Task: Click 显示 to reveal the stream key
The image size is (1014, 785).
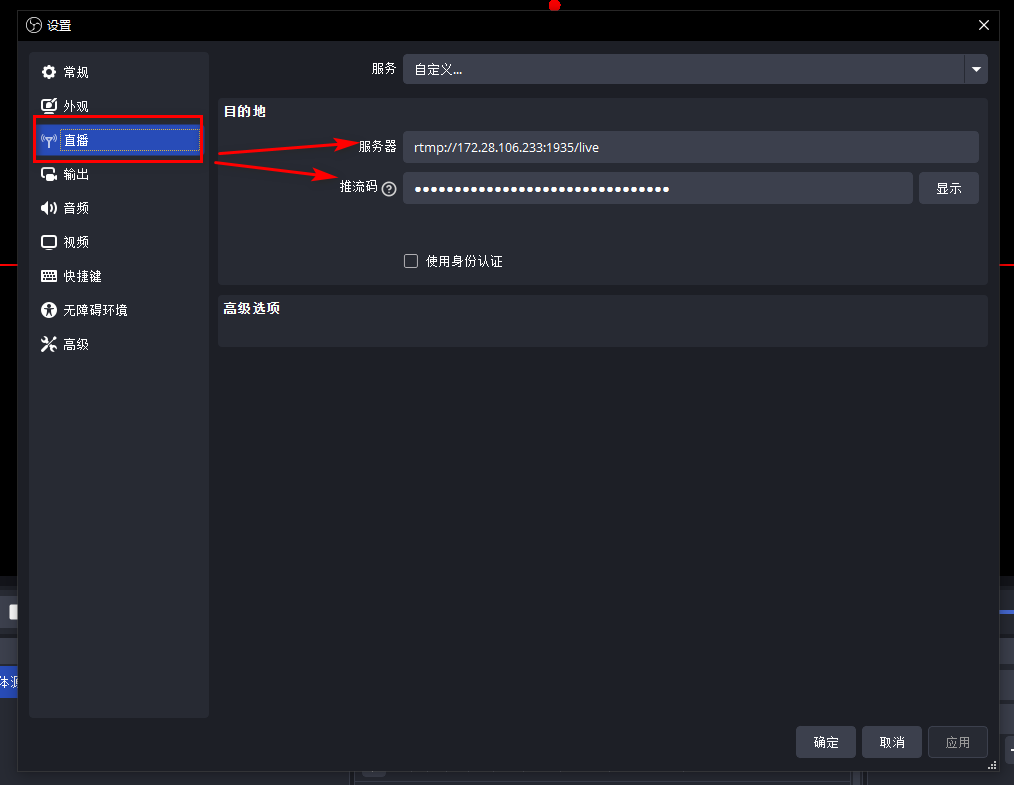Action: 949,188
